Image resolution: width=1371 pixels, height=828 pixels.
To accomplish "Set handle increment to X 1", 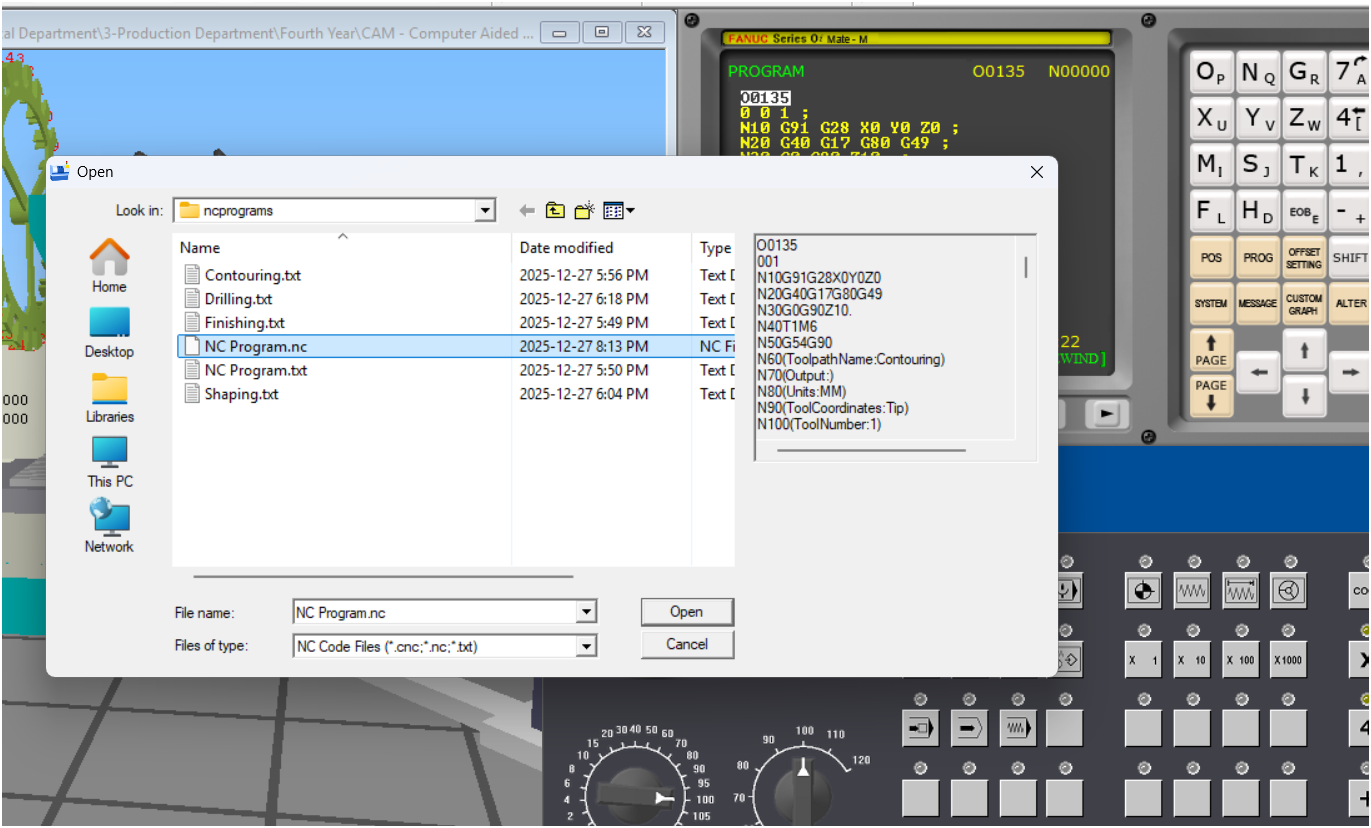I will point(1145,661).
